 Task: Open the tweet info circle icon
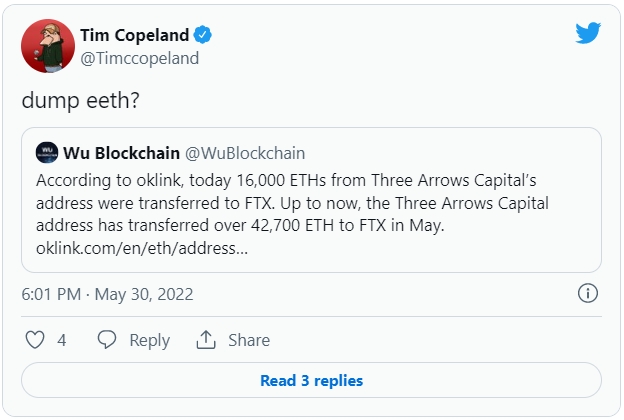pyautogui.click(x=588, y=294)
